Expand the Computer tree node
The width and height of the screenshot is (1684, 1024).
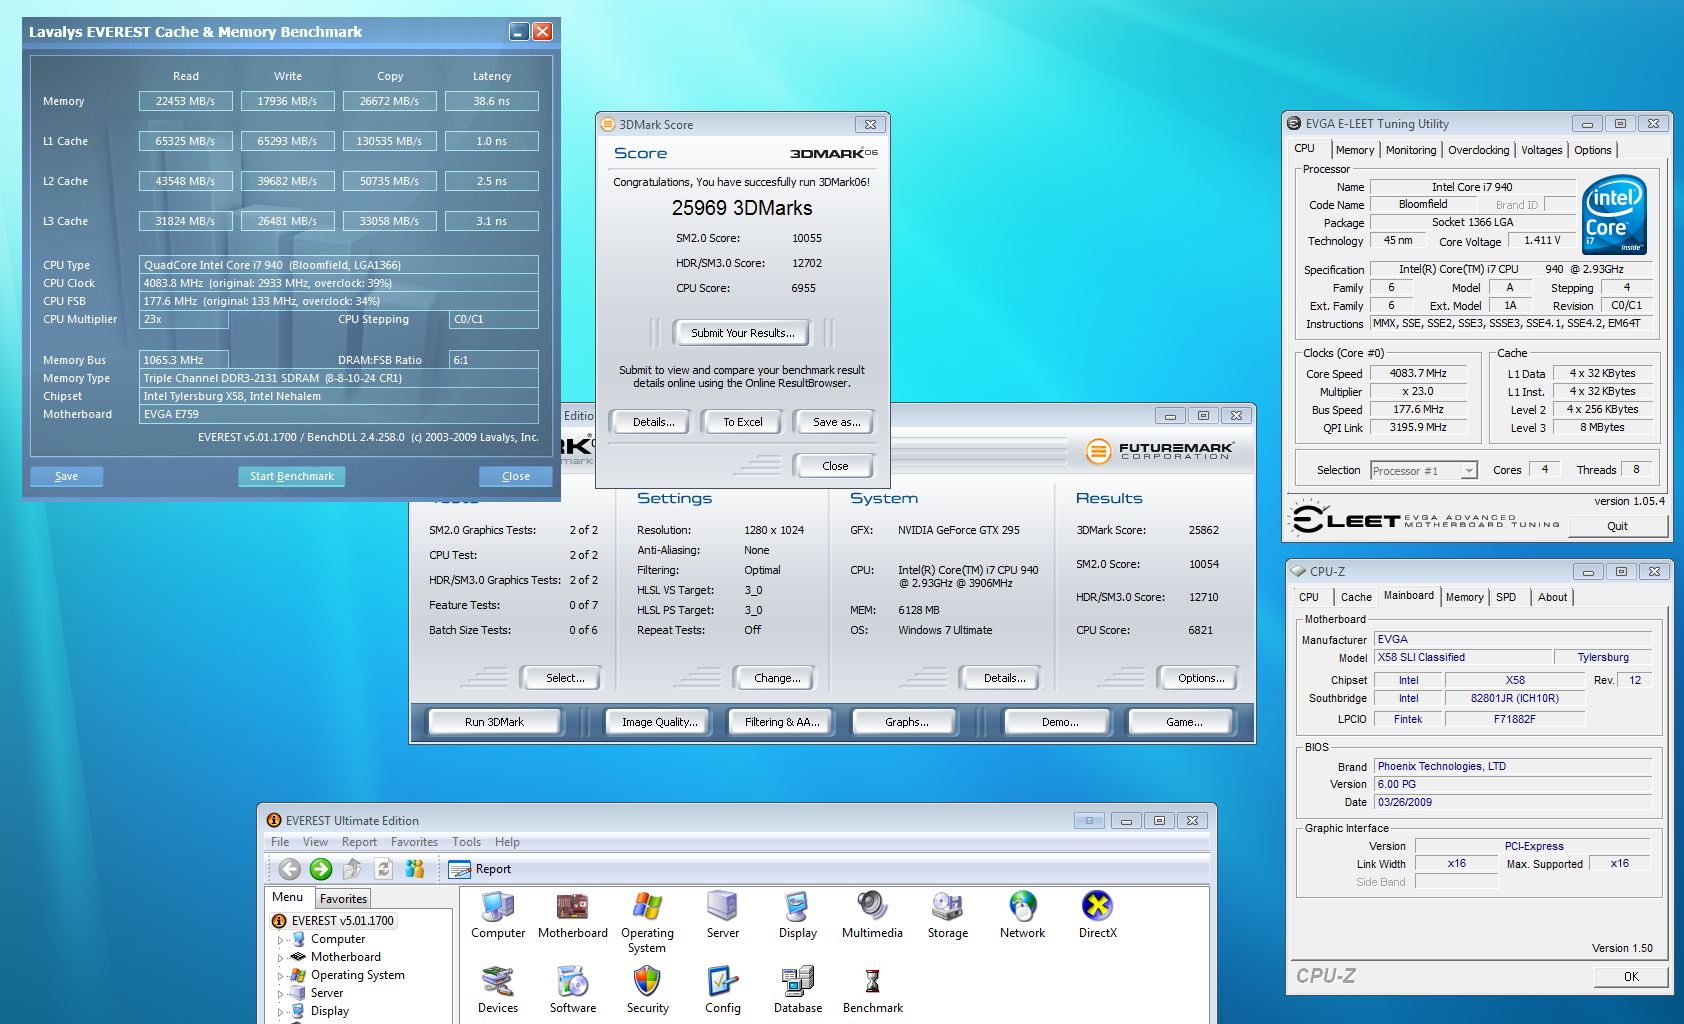coord(280,940)
